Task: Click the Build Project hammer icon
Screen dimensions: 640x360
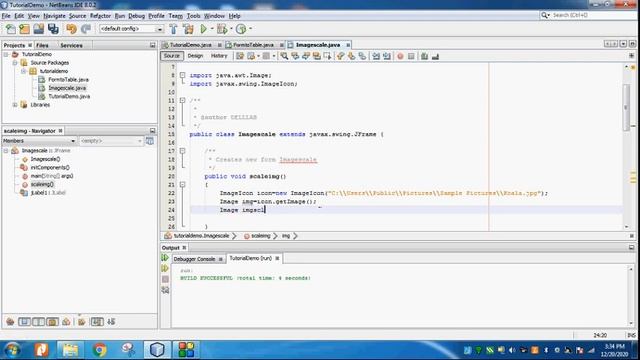Action: [x=173, y=29]
